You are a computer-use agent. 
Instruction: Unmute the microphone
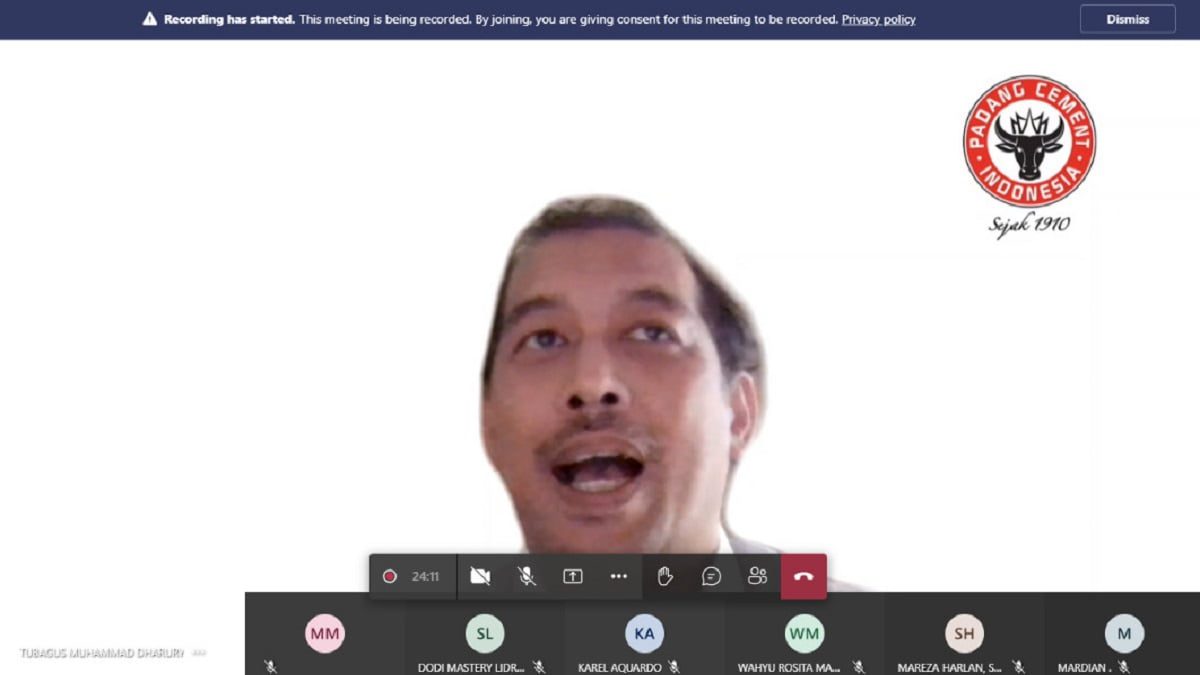(526, 576)
